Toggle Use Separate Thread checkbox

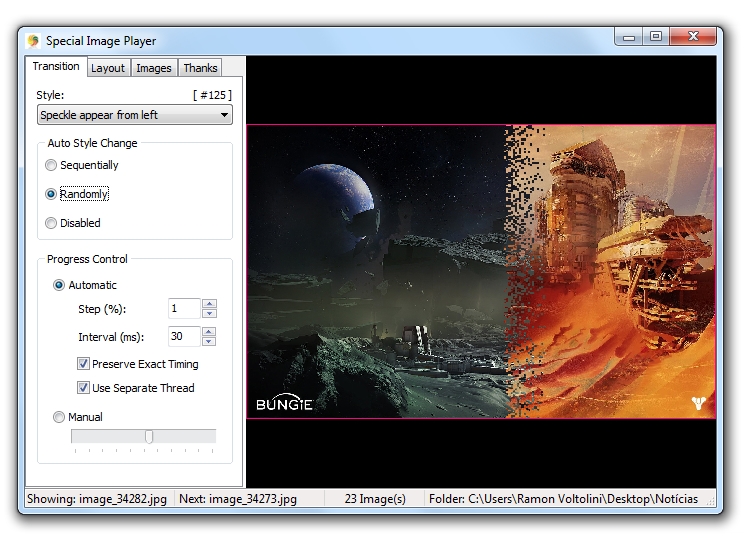83,388
